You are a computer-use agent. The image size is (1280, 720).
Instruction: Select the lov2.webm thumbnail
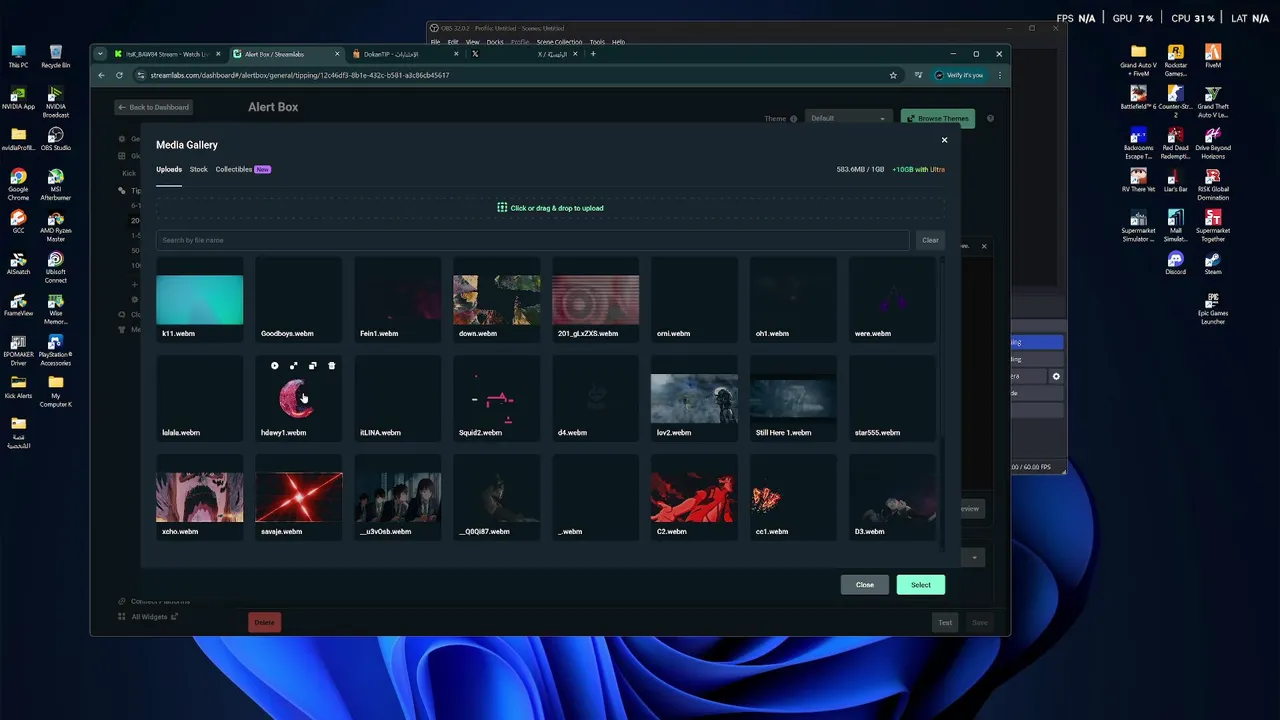[694, 399]
